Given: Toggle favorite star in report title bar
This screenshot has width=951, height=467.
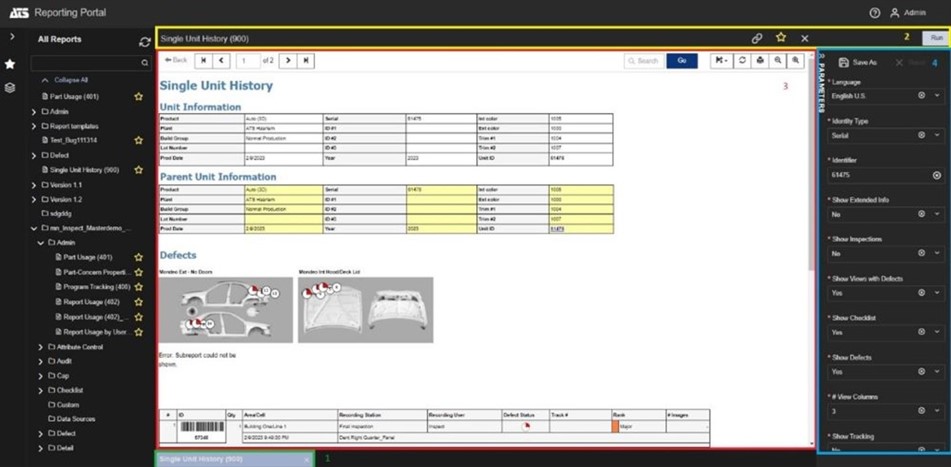Looking at the screenshot, I should [781, 38].
